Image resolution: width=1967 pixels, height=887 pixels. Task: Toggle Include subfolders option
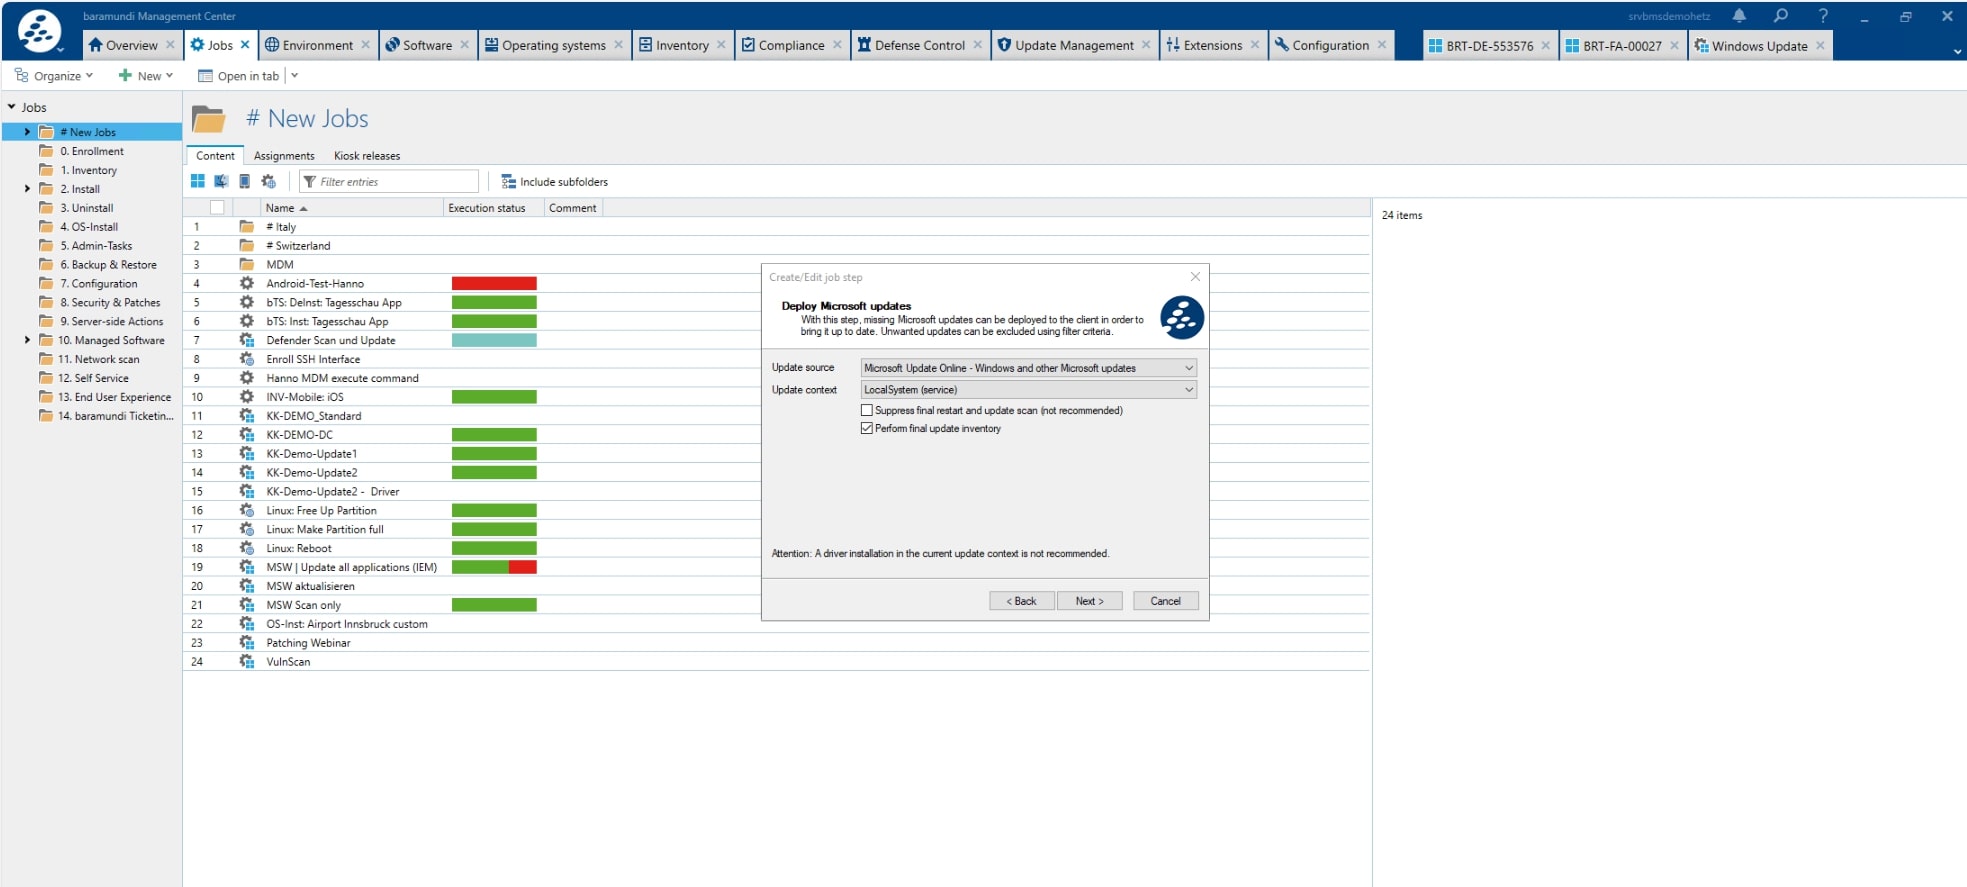pyautogui.click(x=554, y=182)
